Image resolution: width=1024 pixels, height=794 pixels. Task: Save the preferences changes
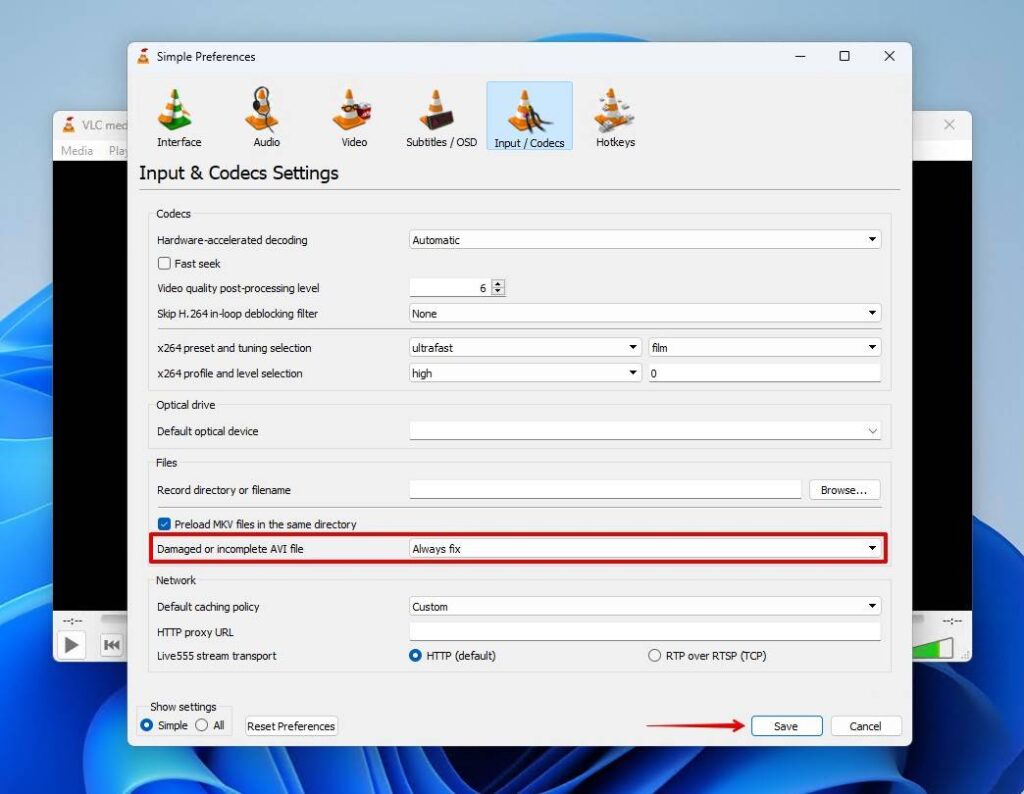click(786, 726)
